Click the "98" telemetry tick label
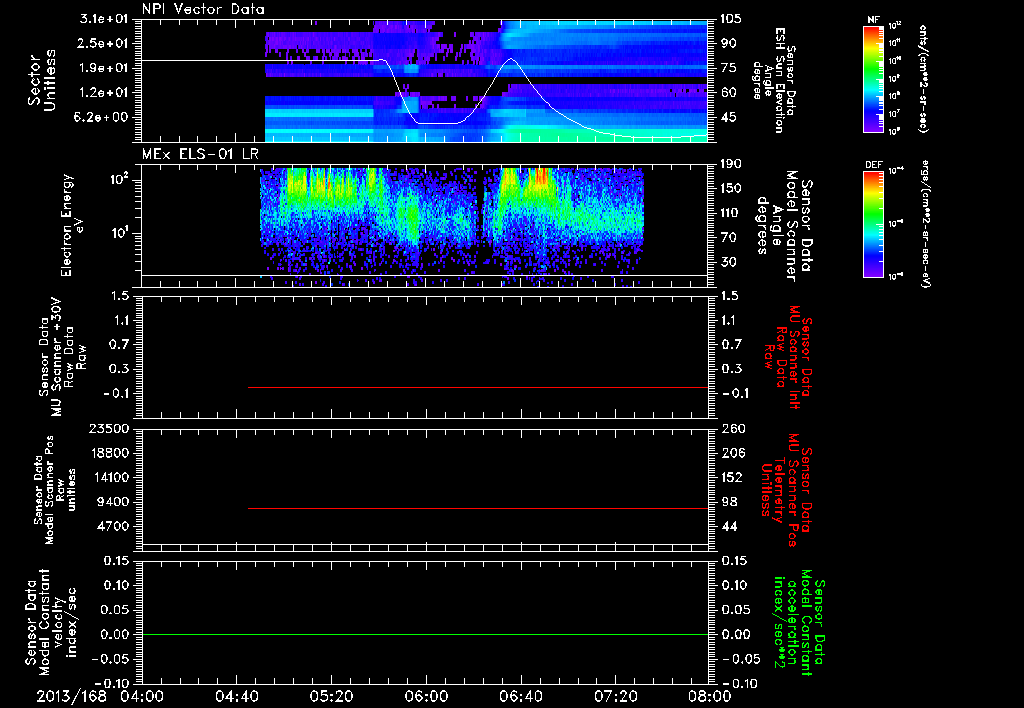 pos(728,502)
